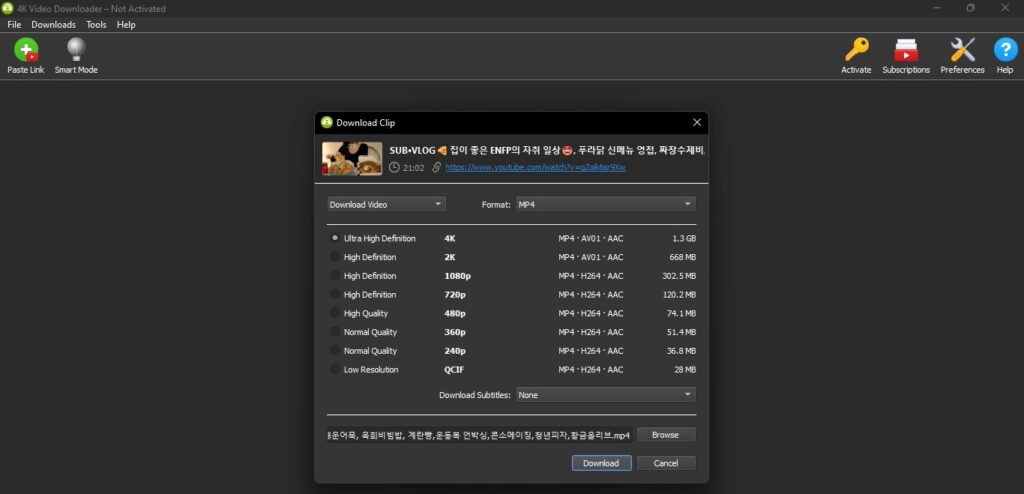Open the Downloads menu
This screenshot has height=494, width=1024.
(53, 24)
